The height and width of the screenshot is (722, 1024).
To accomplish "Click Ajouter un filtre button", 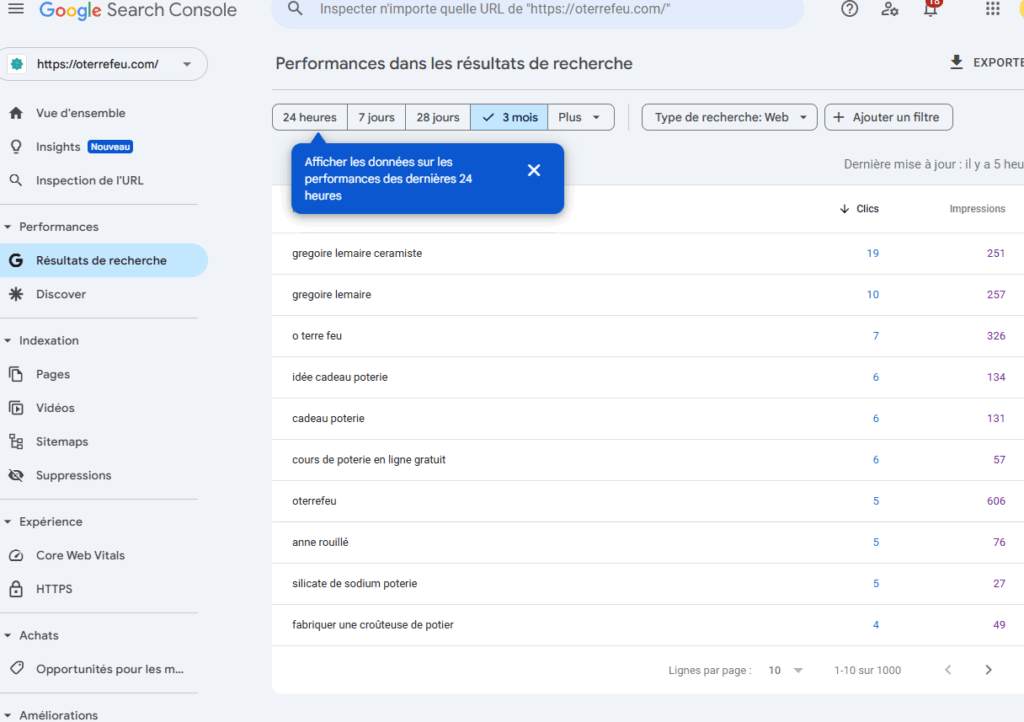I will tap(888, 118).
